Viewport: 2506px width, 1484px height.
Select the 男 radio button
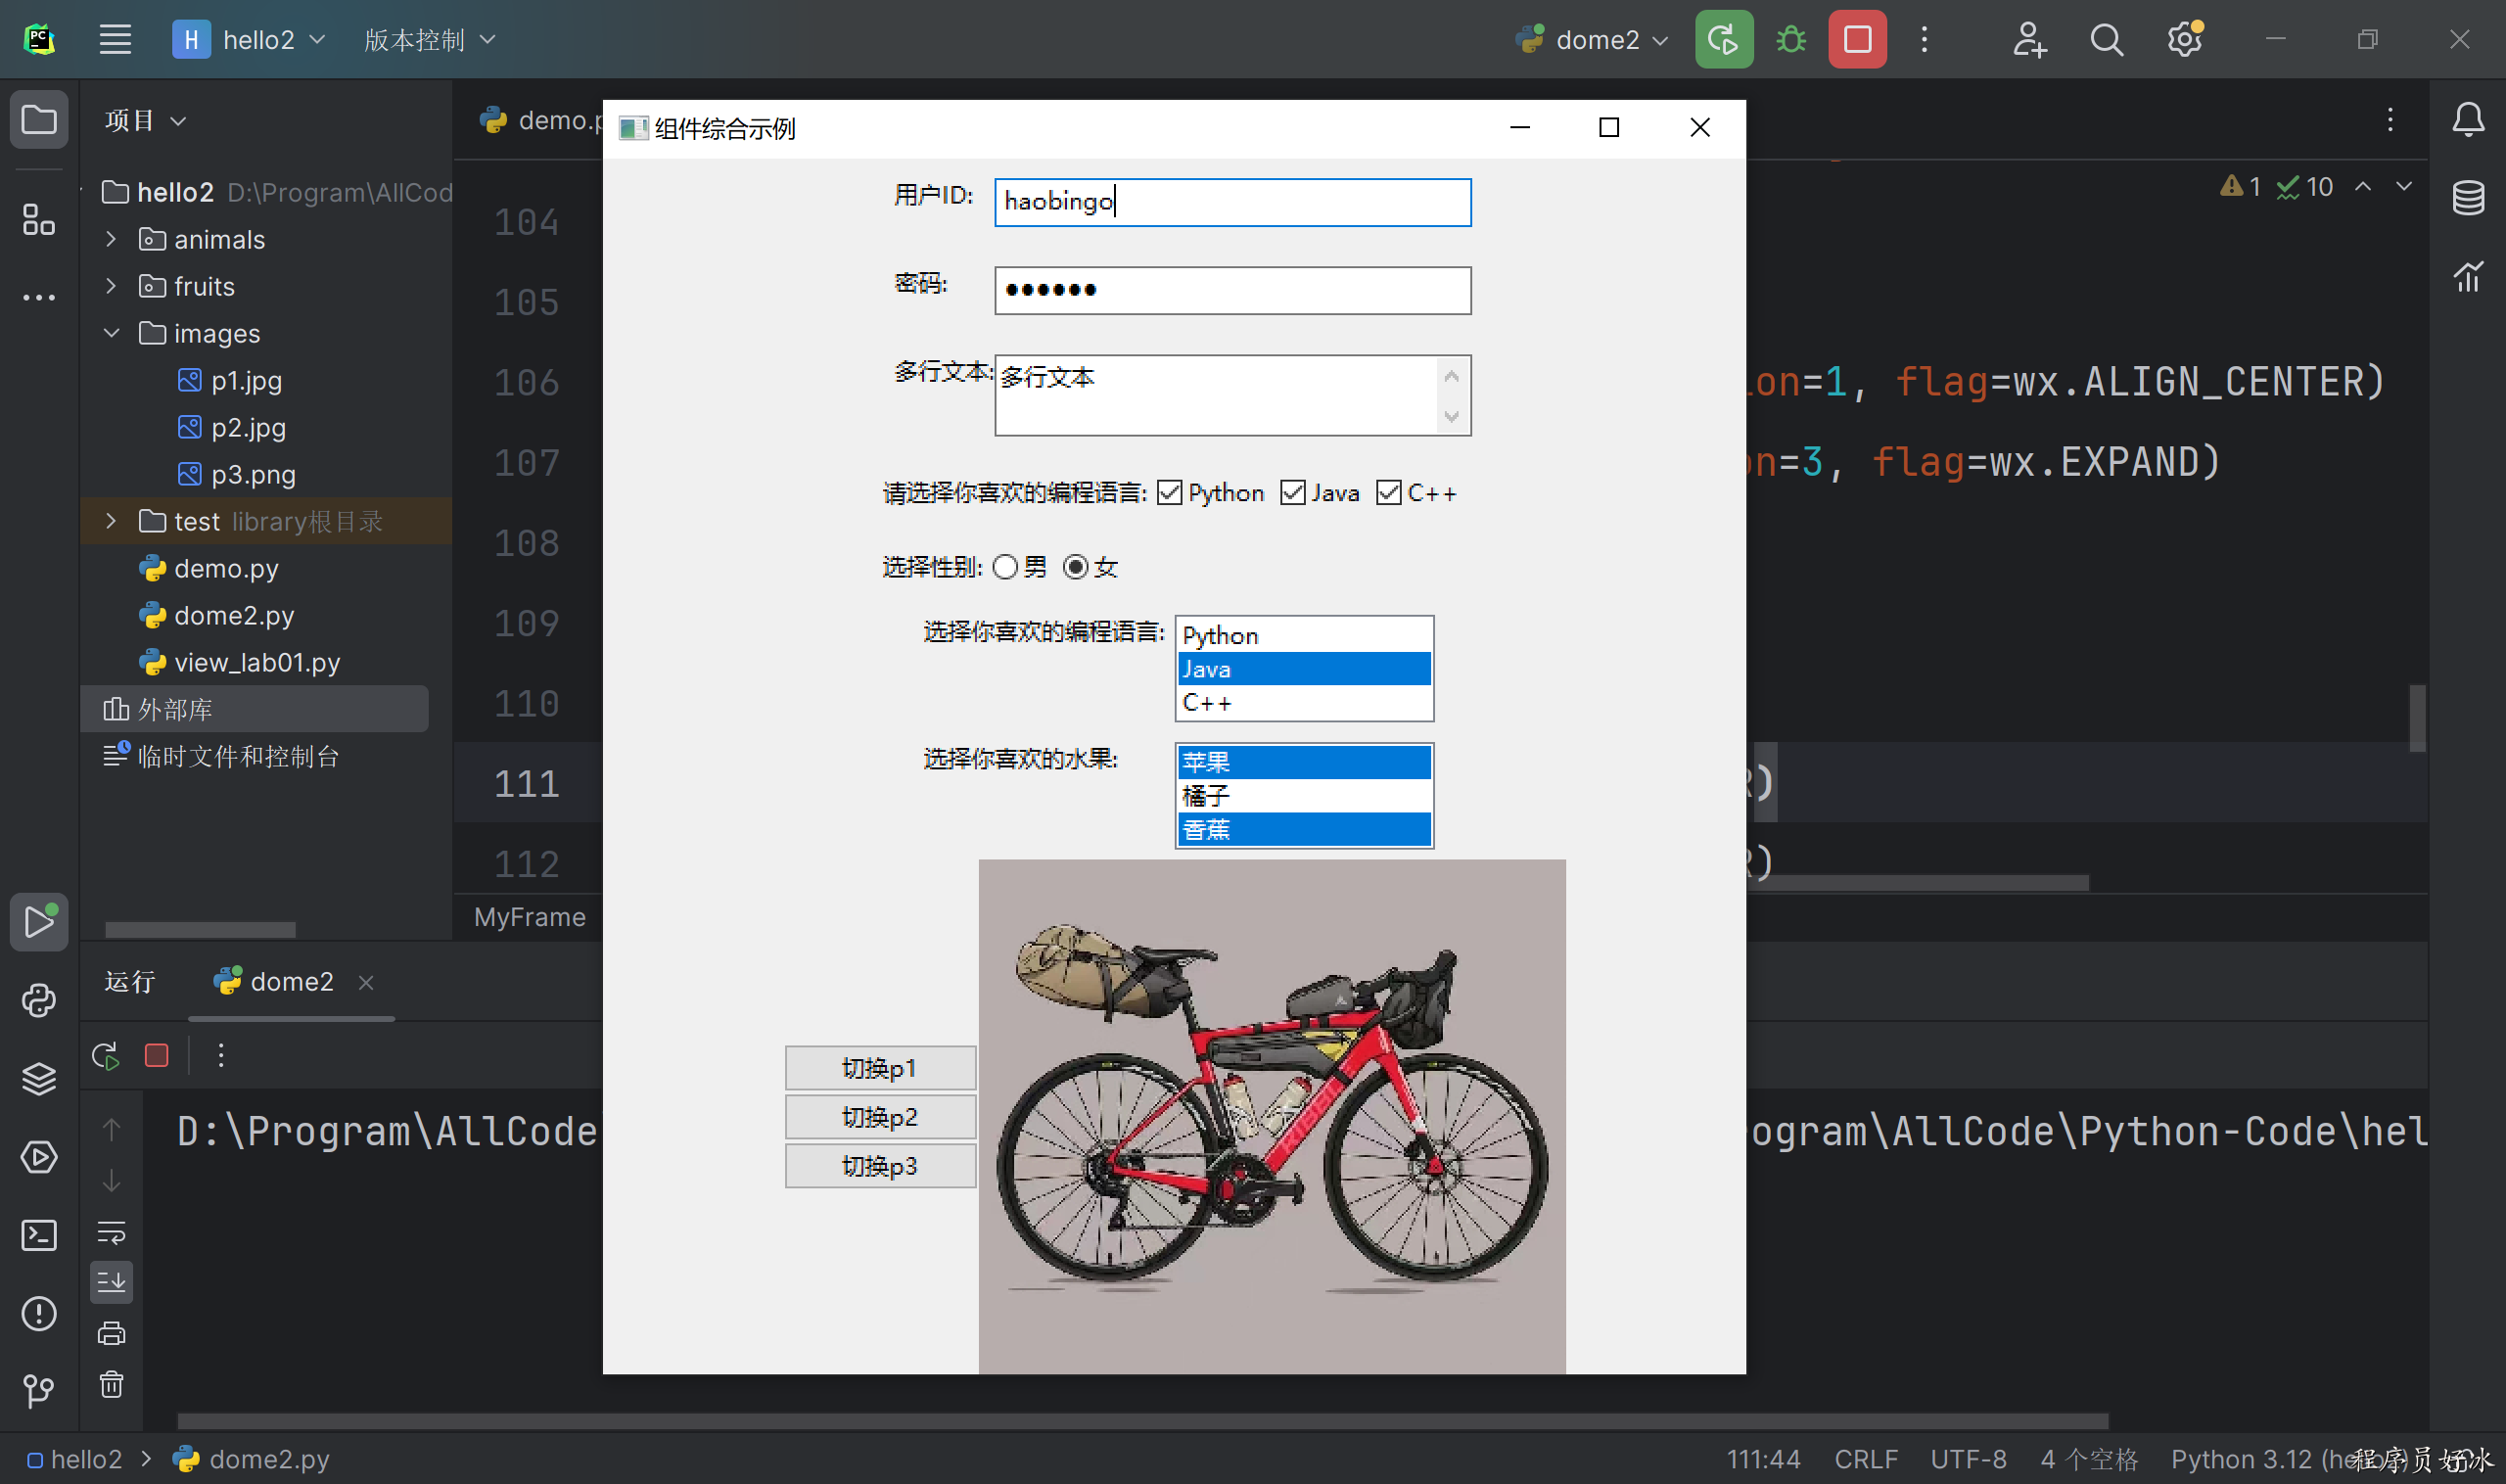click(1005, 567)
